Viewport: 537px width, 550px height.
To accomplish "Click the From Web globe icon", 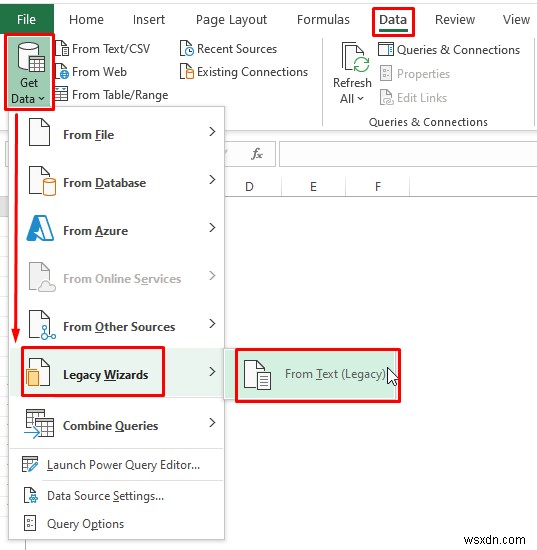I will (x=62, y=72).
